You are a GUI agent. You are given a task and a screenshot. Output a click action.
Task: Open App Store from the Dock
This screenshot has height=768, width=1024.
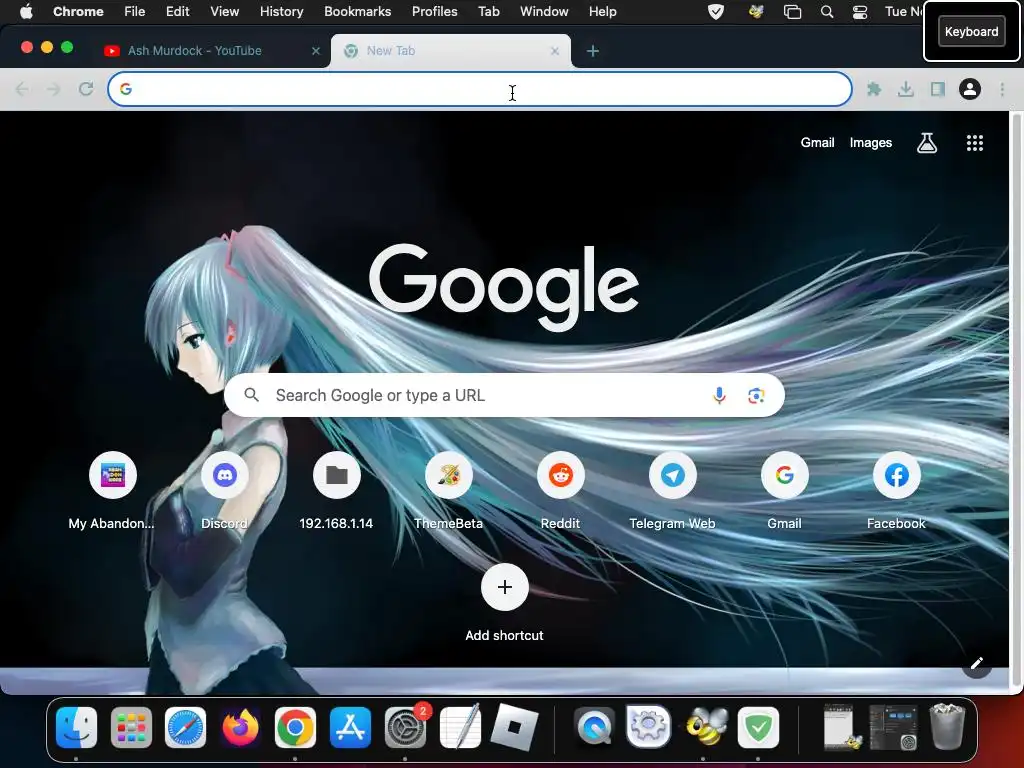coord(350,728)
